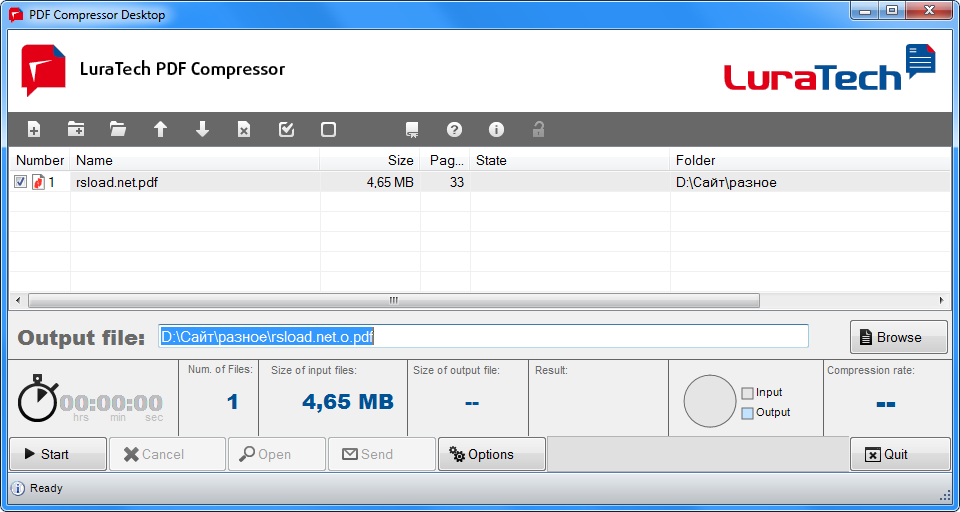Click the Ready status info icon
The height and width of the screenshot is (512, 960).
click(18, 488)
